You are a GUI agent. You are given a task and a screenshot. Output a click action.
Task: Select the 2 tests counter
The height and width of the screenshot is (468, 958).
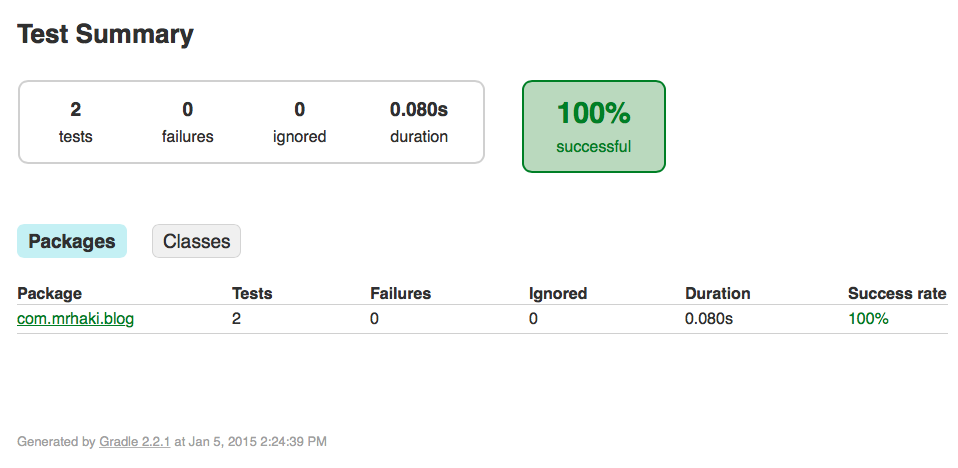[x=76, y=122]
